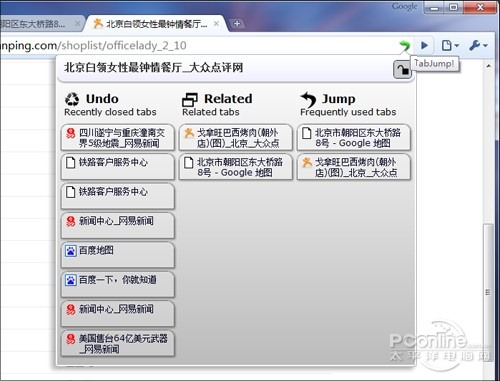
Task: Click the 163 icon on earthquake news item
Action: [70, 133]
